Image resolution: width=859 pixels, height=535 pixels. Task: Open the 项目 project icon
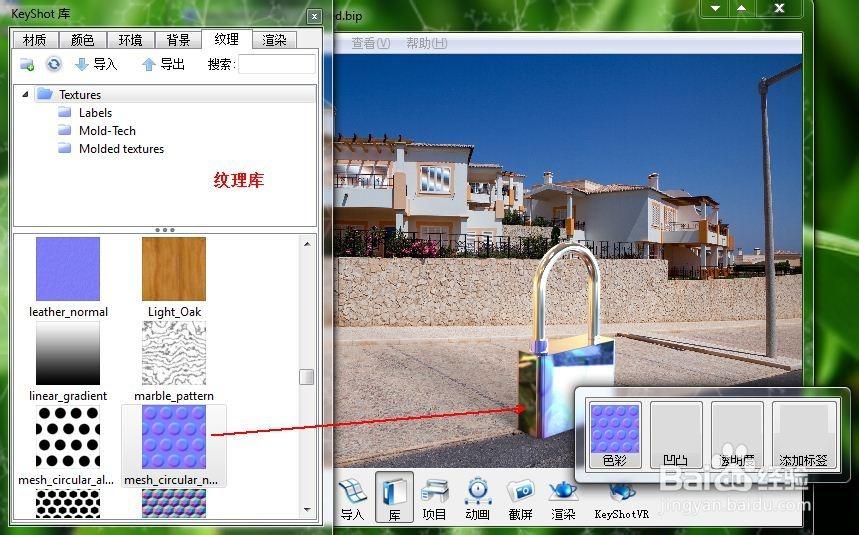click(x=434, y=499)
